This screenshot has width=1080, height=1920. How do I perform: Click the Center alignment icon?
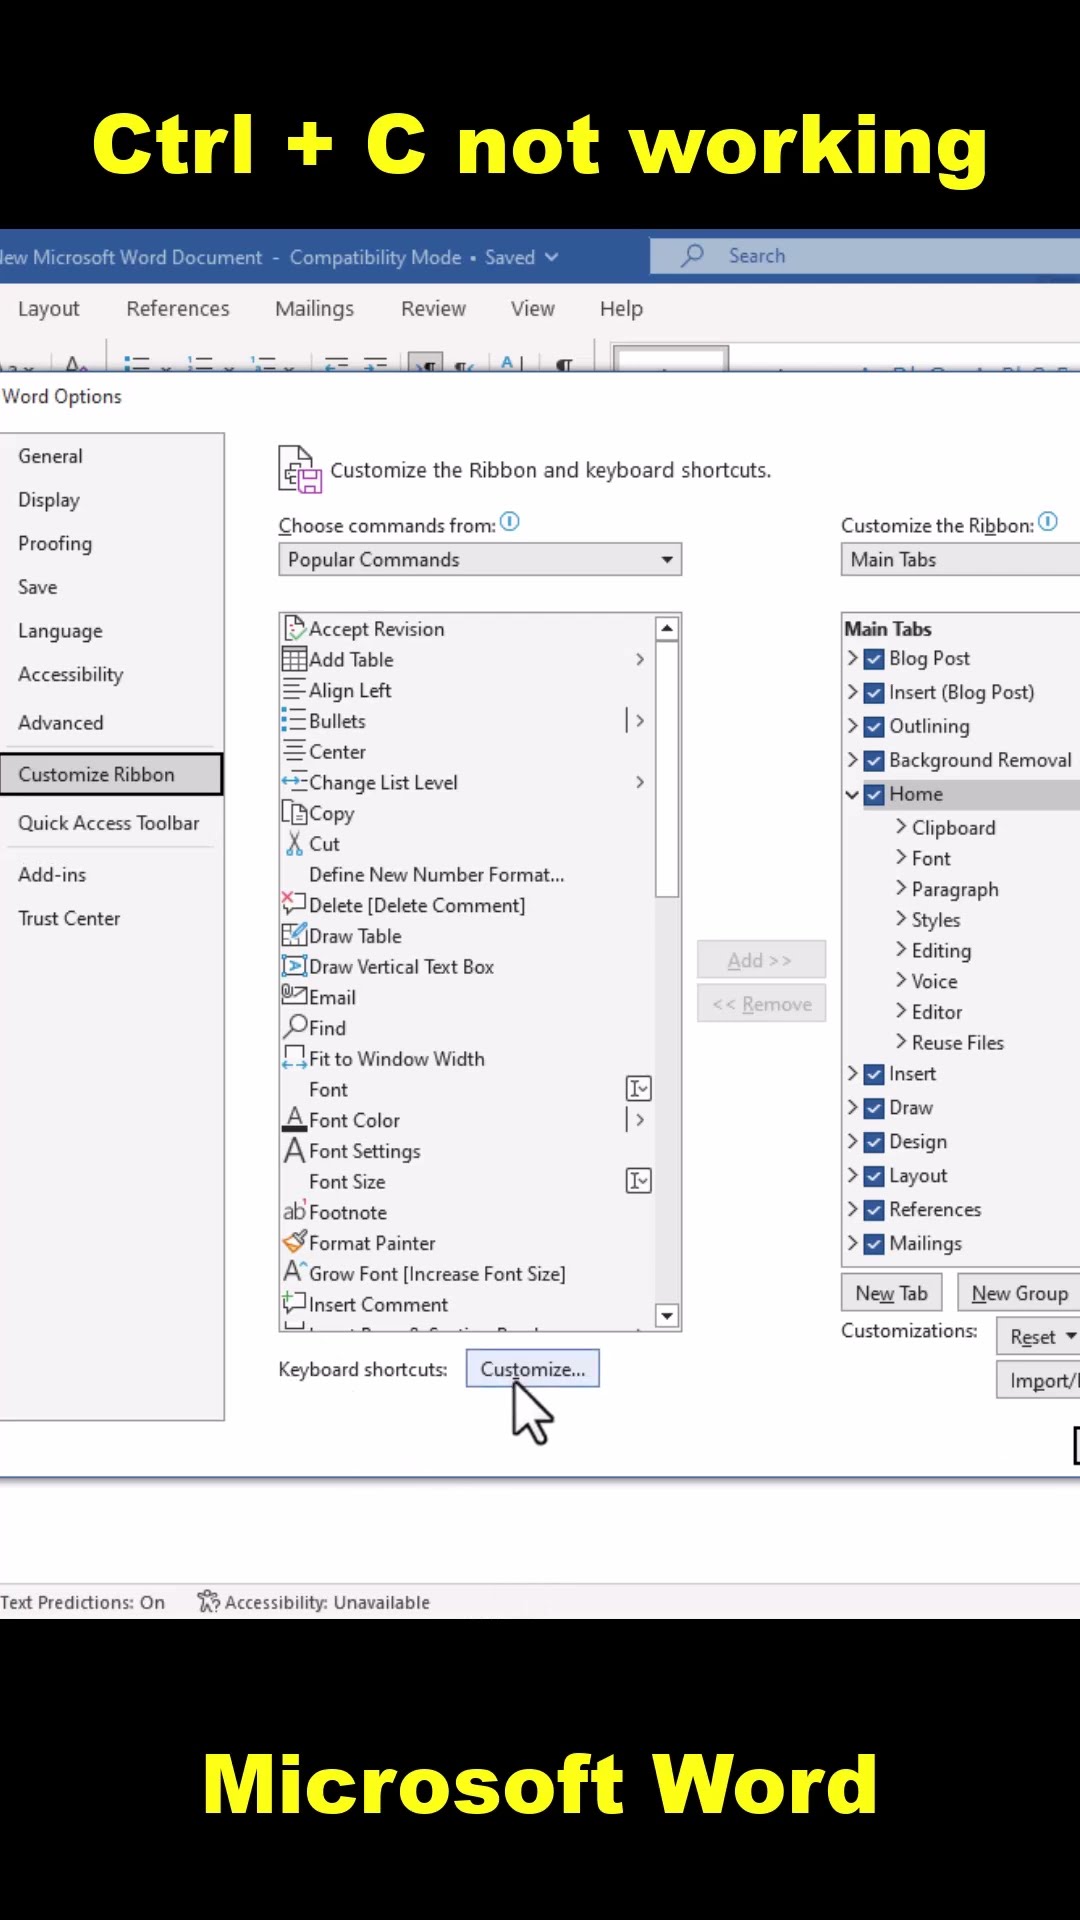point(294,751)
